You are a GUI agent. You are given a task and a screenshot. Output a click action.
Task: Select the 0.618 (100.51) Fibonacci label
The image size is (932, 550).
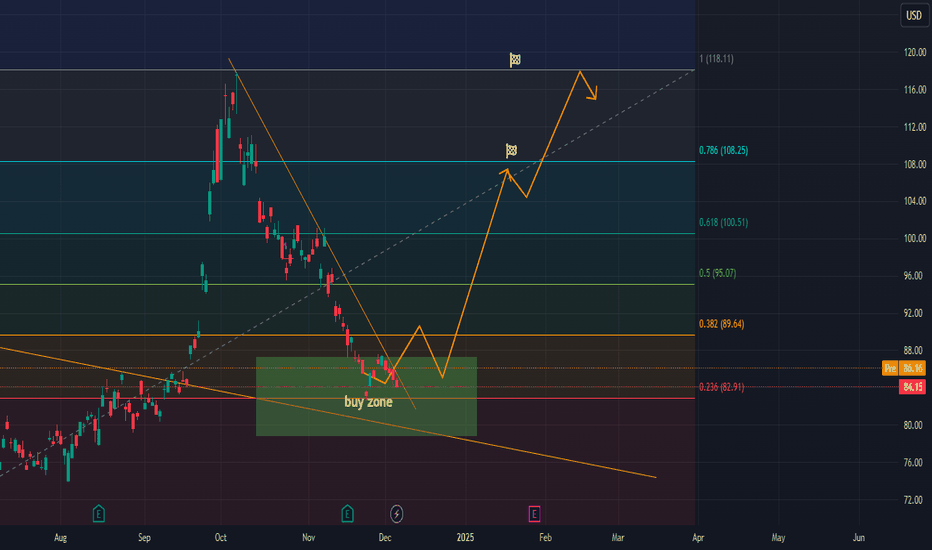click(723, 222)
